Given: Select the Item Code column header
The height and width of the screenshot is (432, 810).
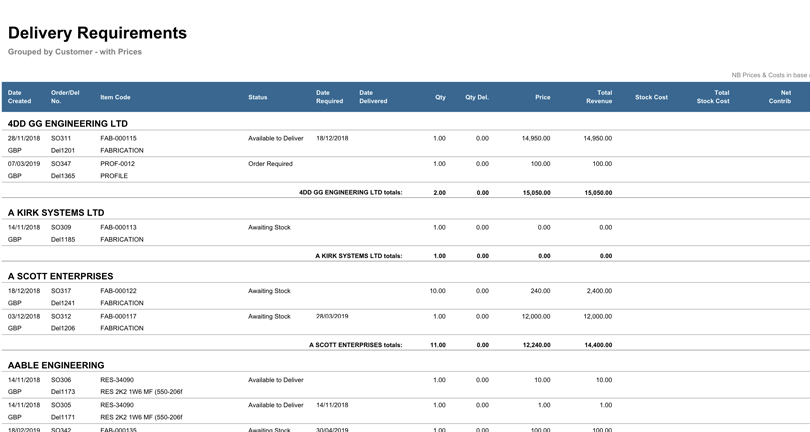Looking at the screenshot, I should (115, 97).
